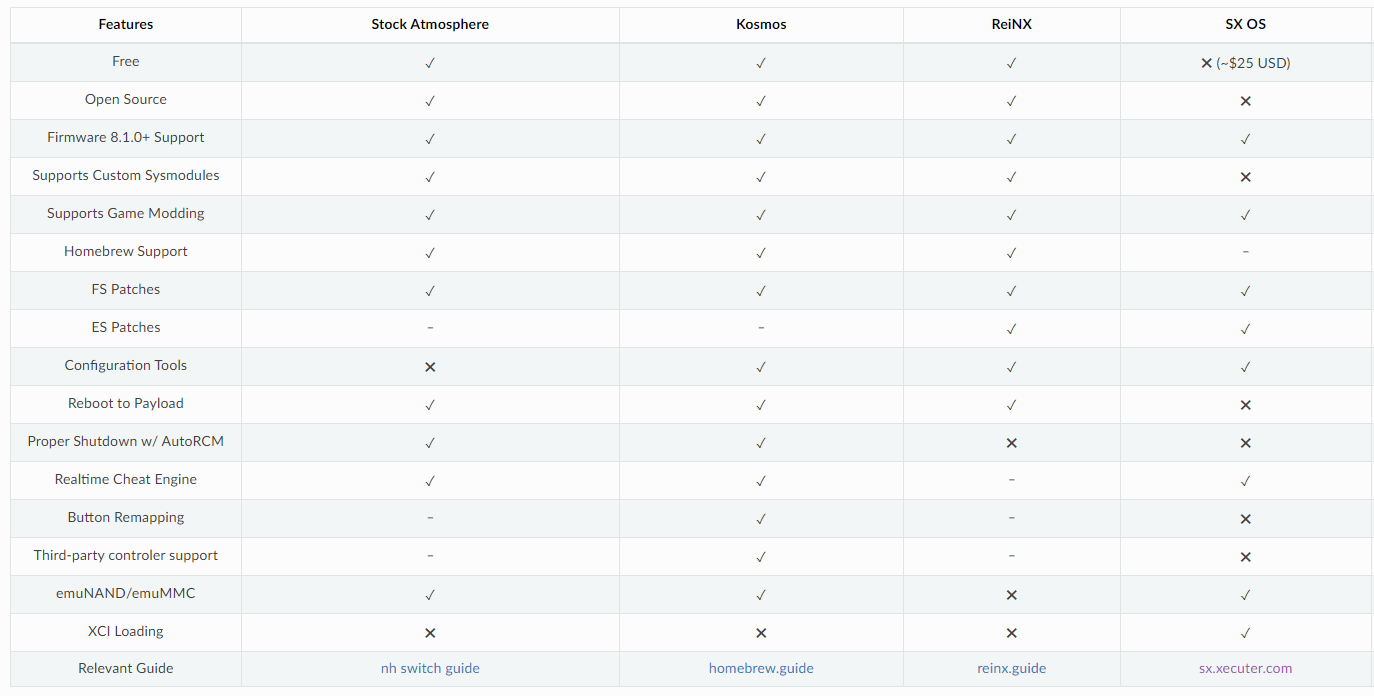Viewport: 1374px width, 696px height.
Task: Select the Proper Shutdown w/ AutoRCM label
Action: point(126,441)
